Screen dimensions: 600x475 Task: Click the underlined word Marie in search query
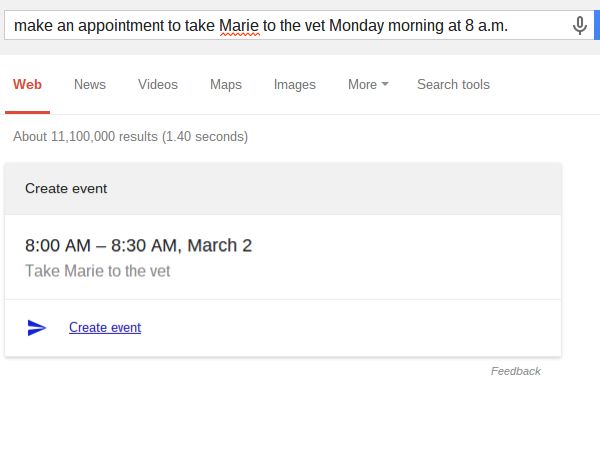[x=238, y=26]
